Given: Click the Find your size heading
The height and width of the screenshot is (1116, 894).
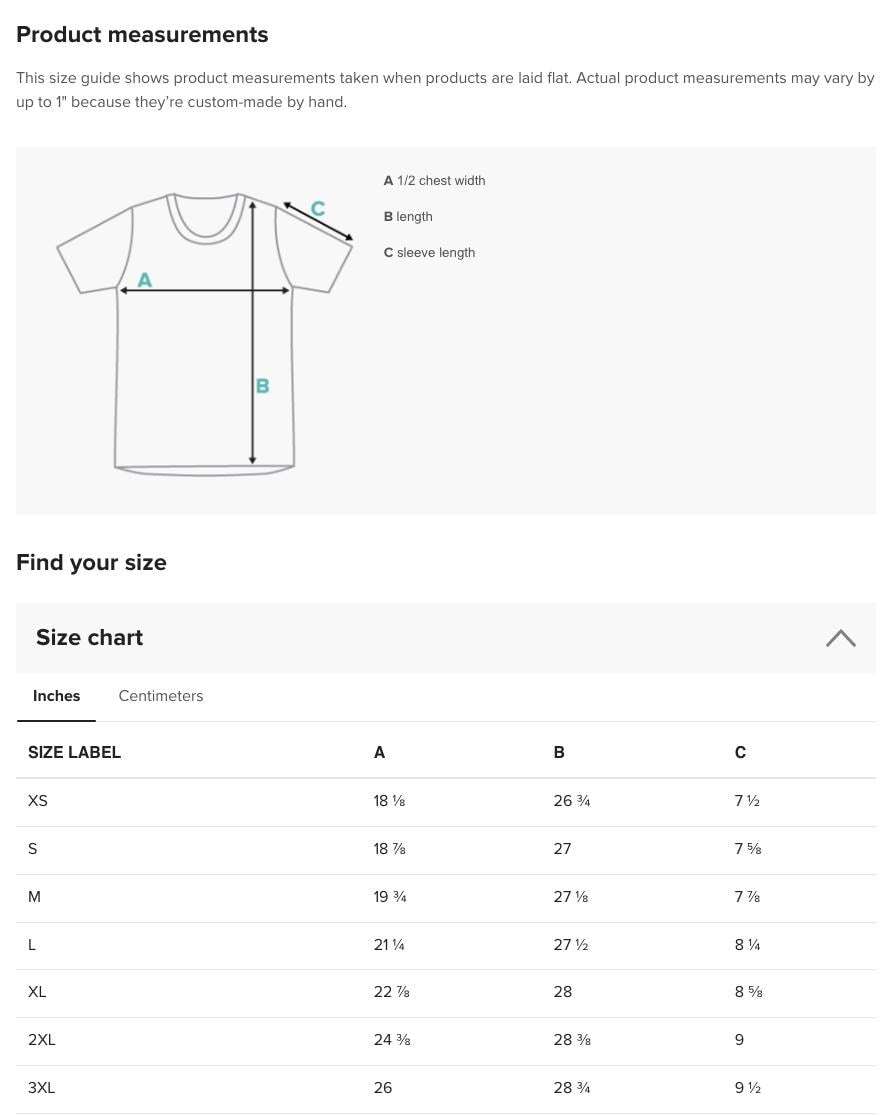Looking at the screenshot, I should 91,562.
